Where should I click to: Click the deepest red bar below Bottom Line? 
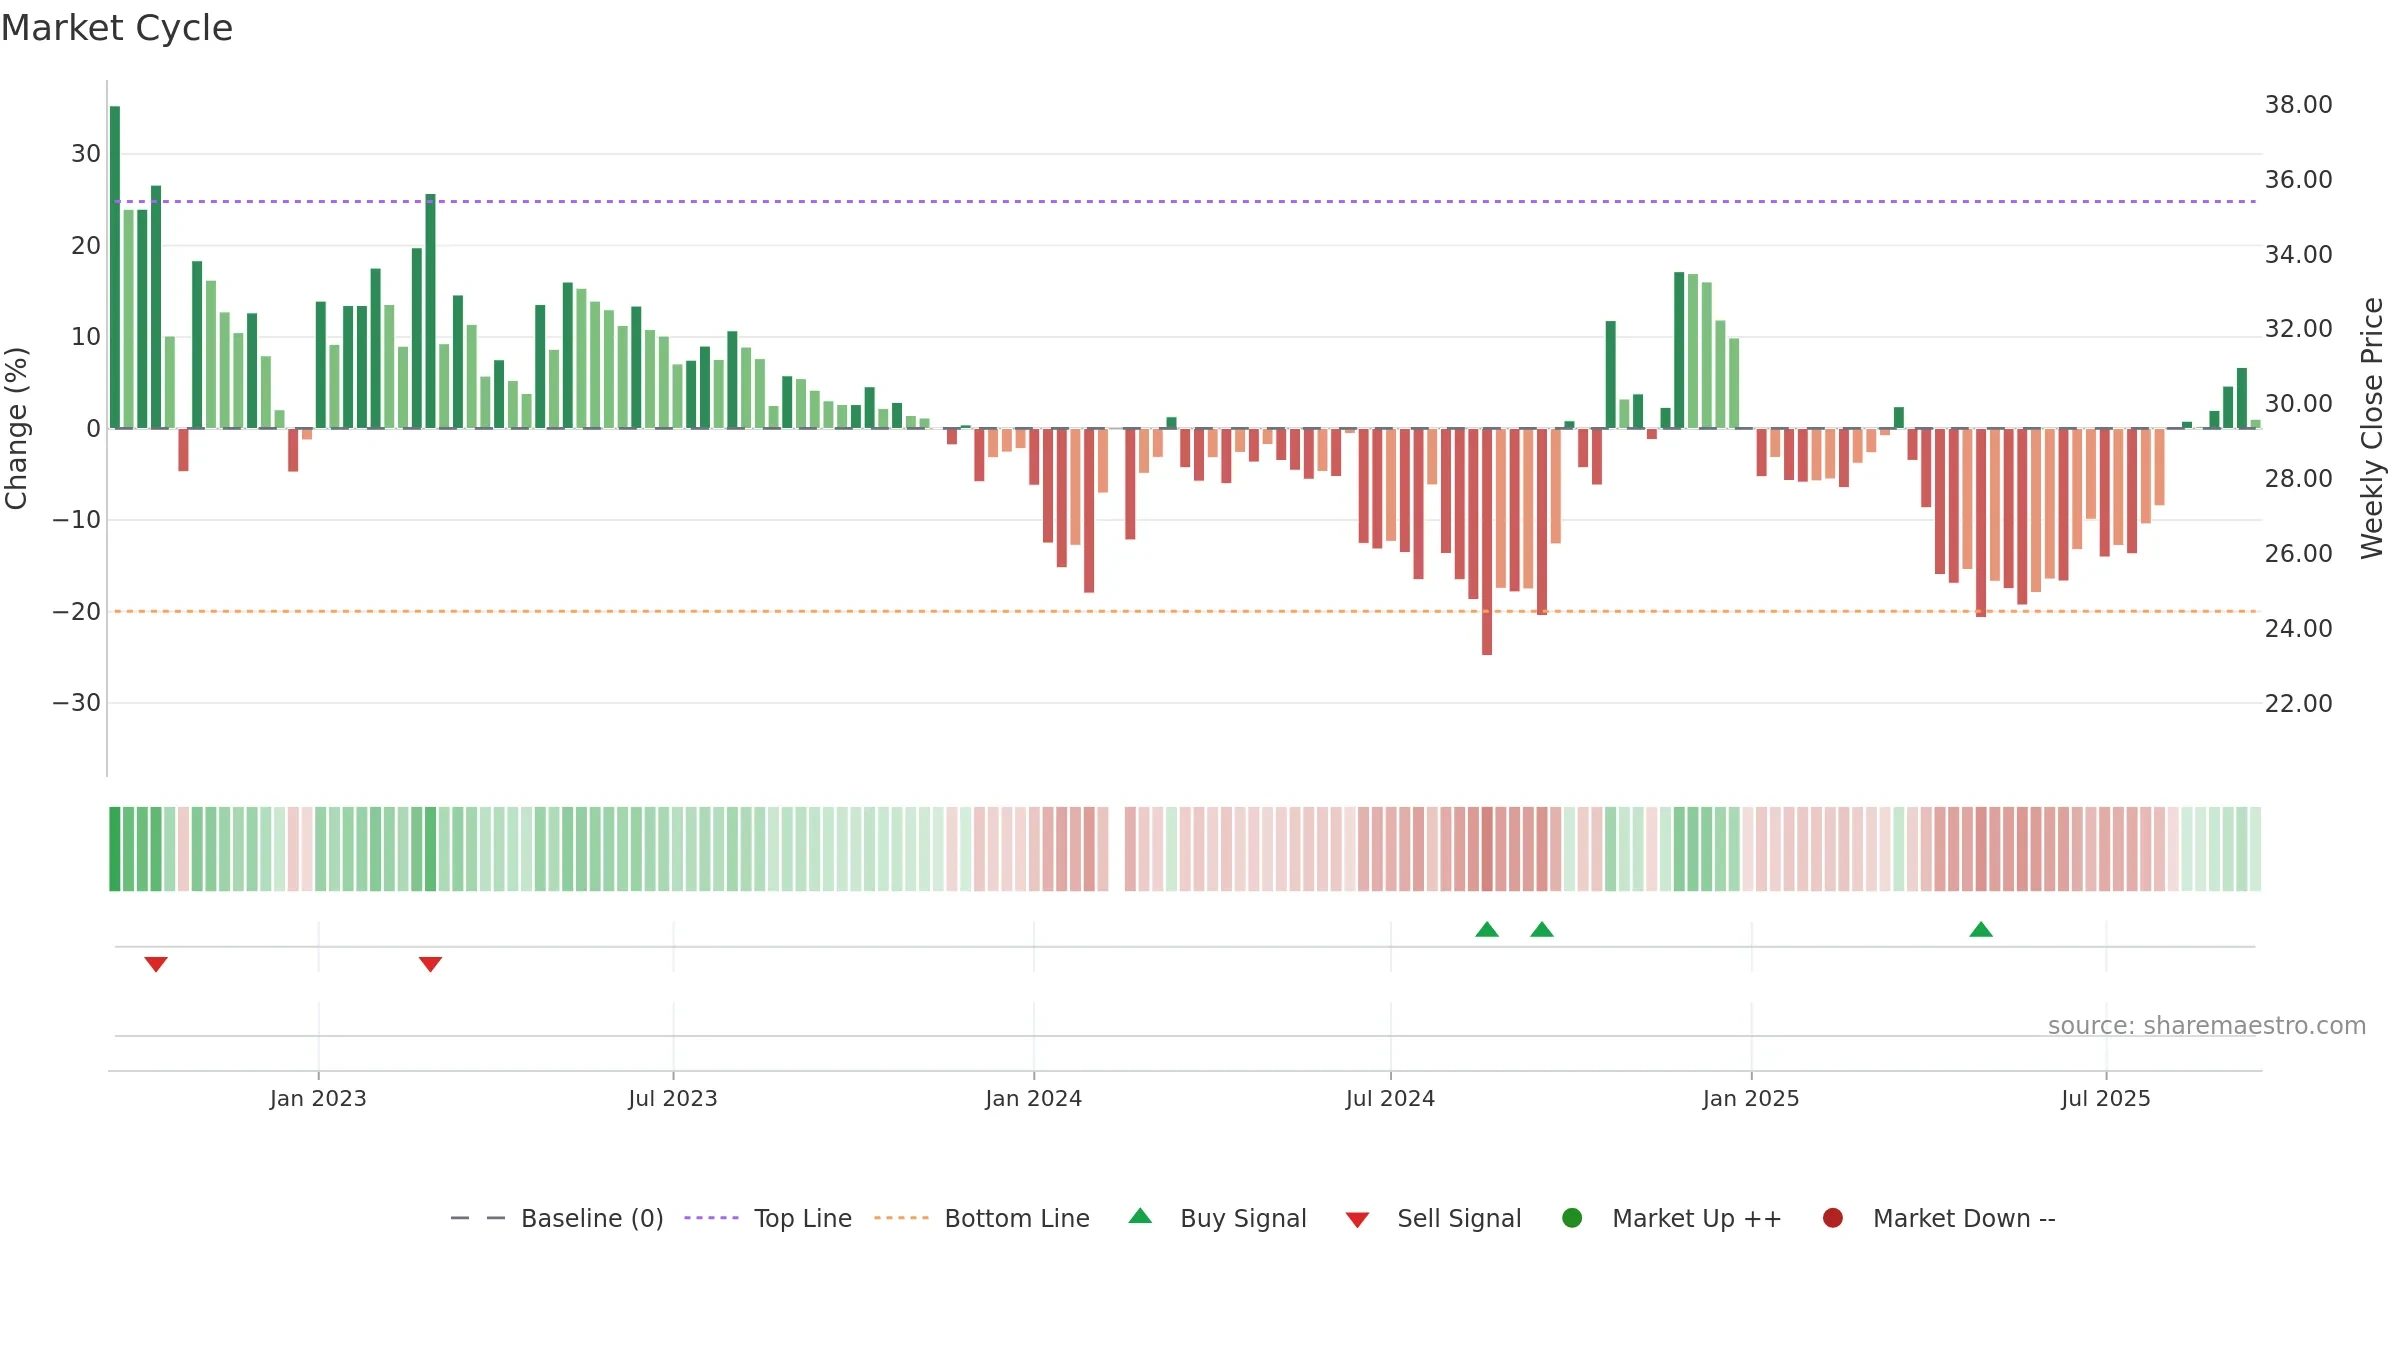click(1487, 542)
